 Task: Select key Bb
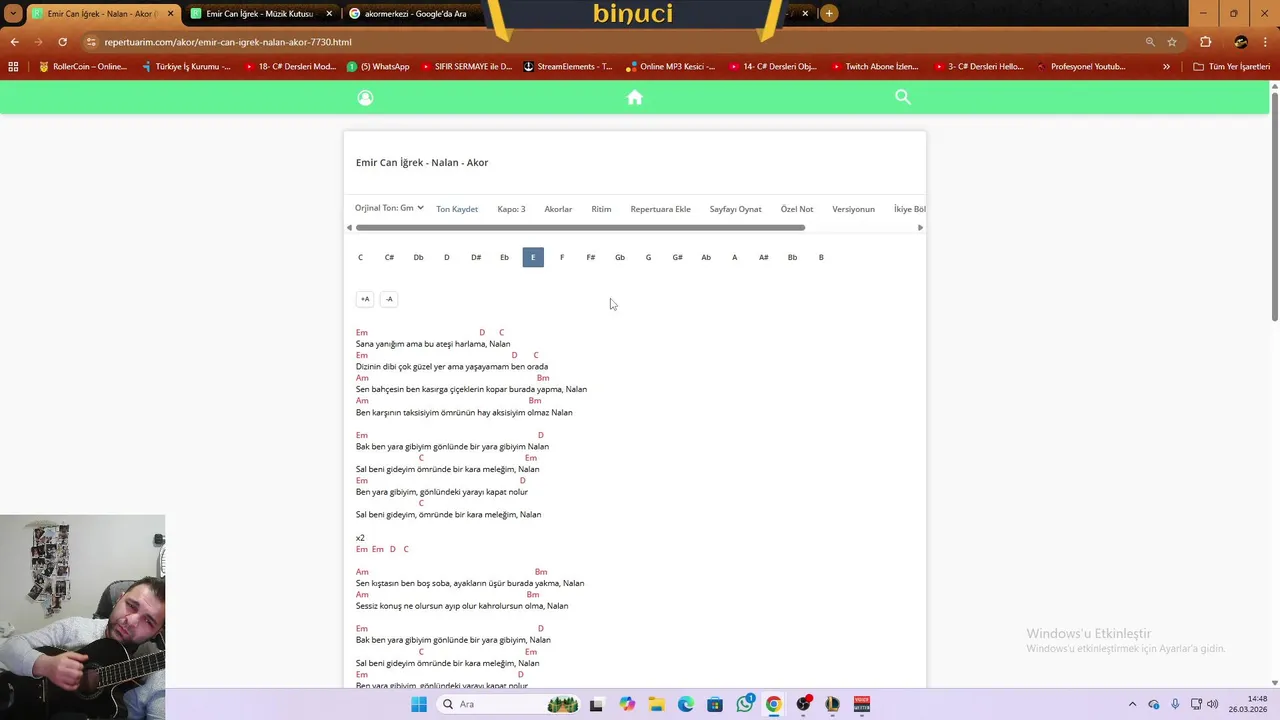click(x=792, y=257)
